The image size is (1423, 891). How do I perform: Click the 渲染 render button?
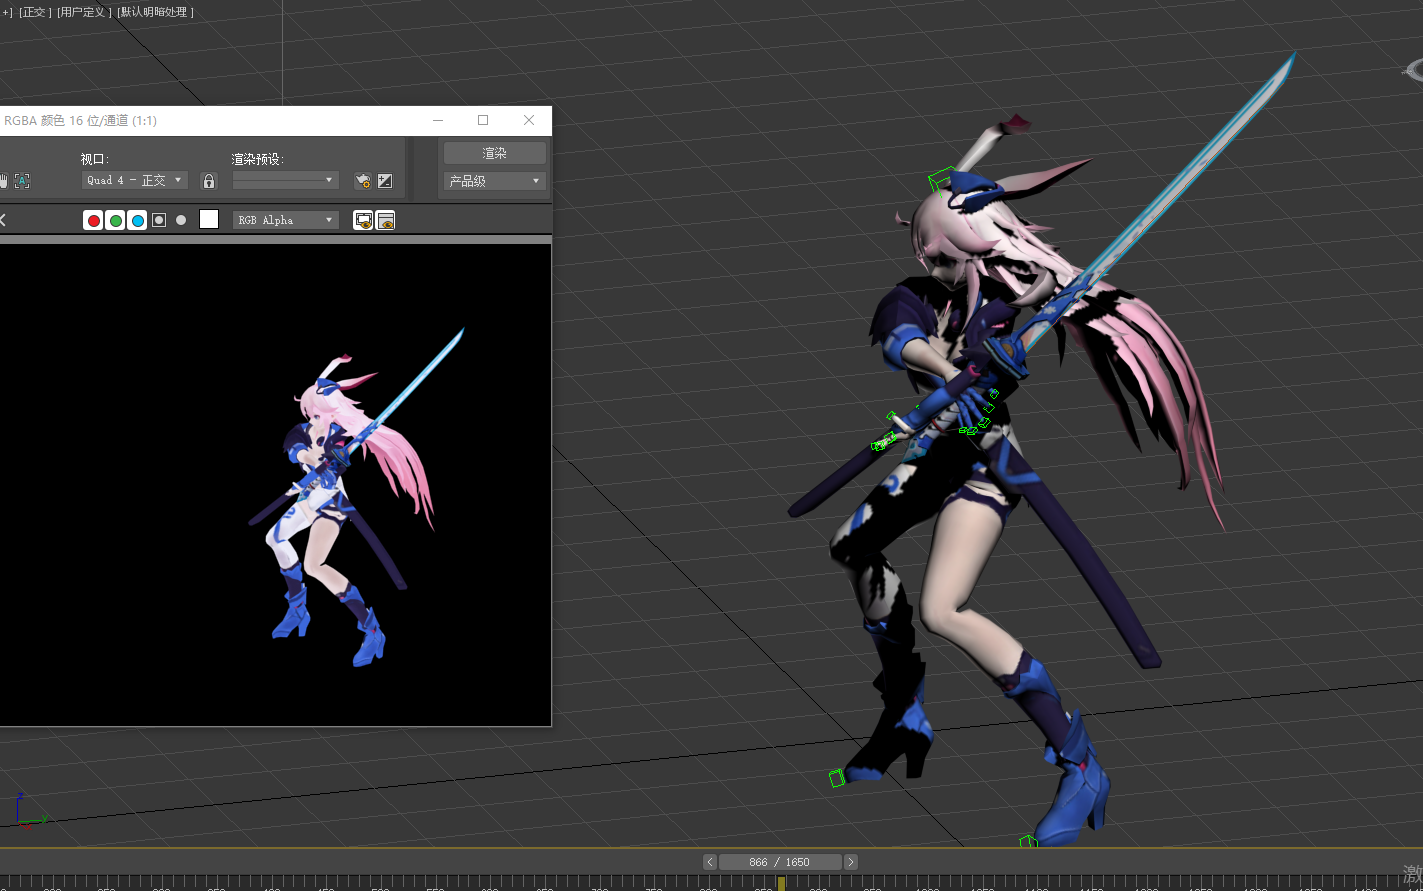click(494, 153)
